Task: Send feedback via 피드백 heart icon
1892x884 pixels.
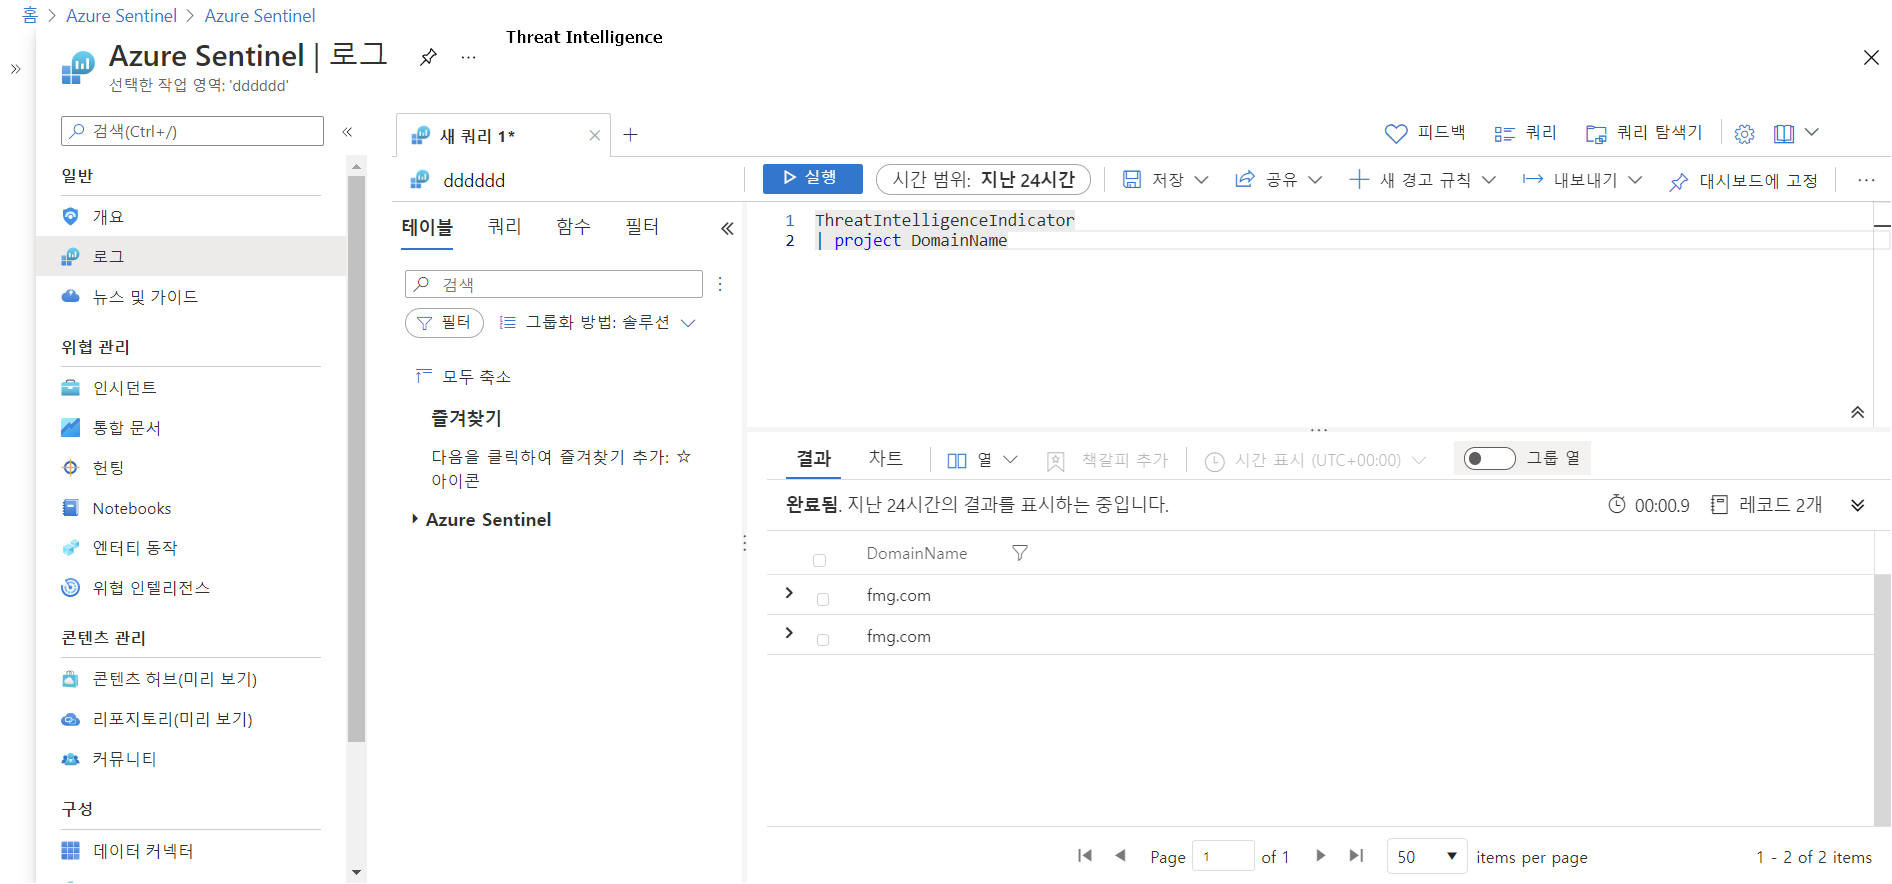Action: [x=1424, y=133]
